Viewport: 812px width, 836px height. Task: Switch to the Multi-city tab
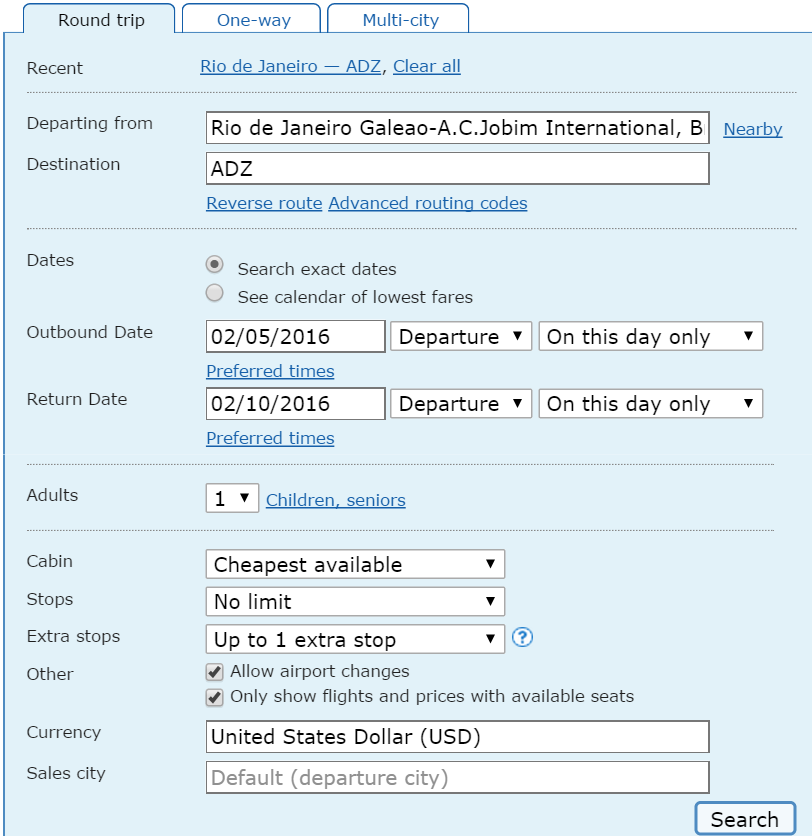tap(398, 20)
